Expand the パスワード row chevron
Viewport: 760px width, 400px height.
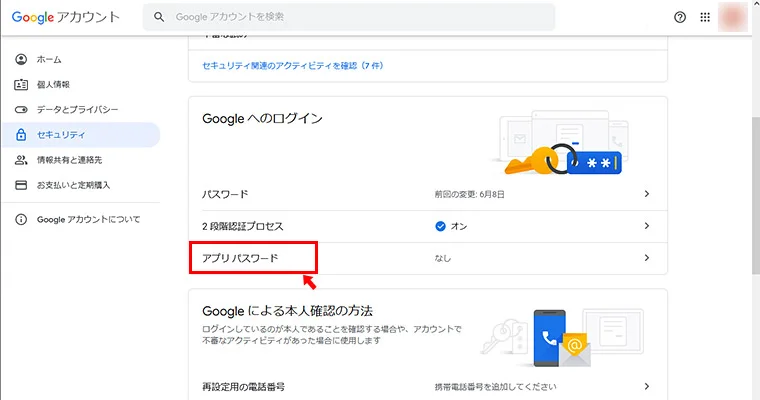[x=647, y=194]
